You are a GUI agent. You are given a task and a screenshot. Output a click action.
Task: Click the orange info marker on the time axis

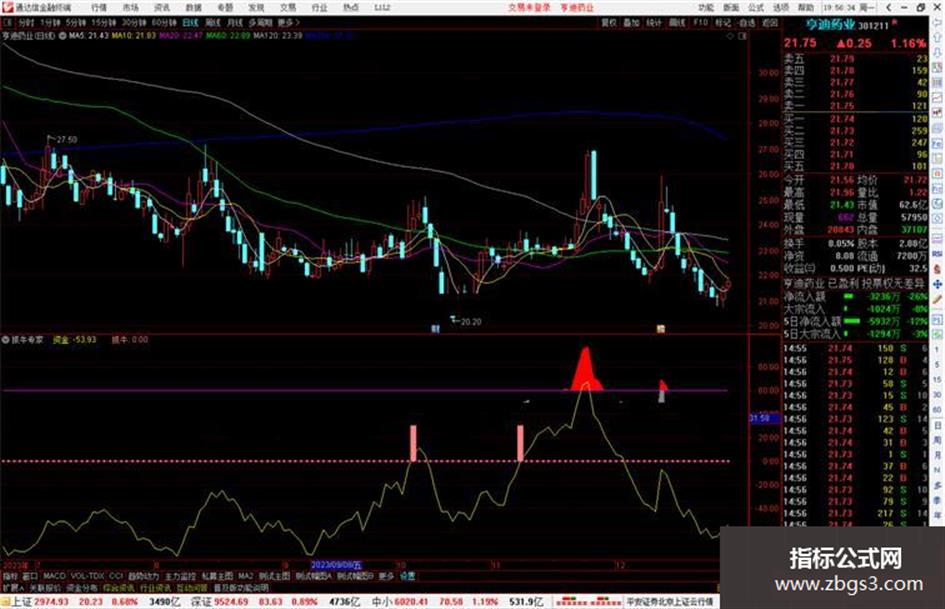tap(661, 329)
